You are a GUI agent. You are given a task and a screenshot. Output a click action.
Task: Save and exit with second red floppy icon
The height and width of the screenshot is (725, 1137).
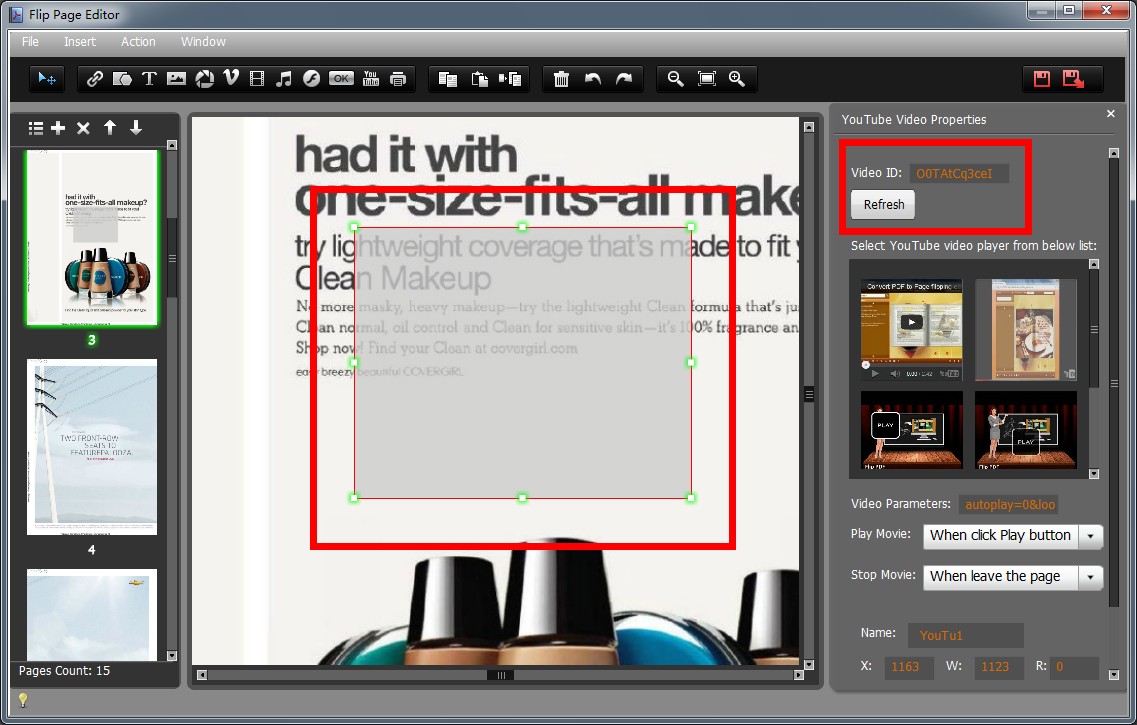(x=1073, y=79)
